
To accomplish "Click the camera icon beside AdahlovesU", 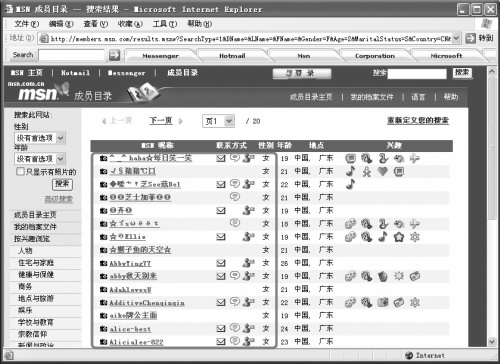I will [104, 290].
